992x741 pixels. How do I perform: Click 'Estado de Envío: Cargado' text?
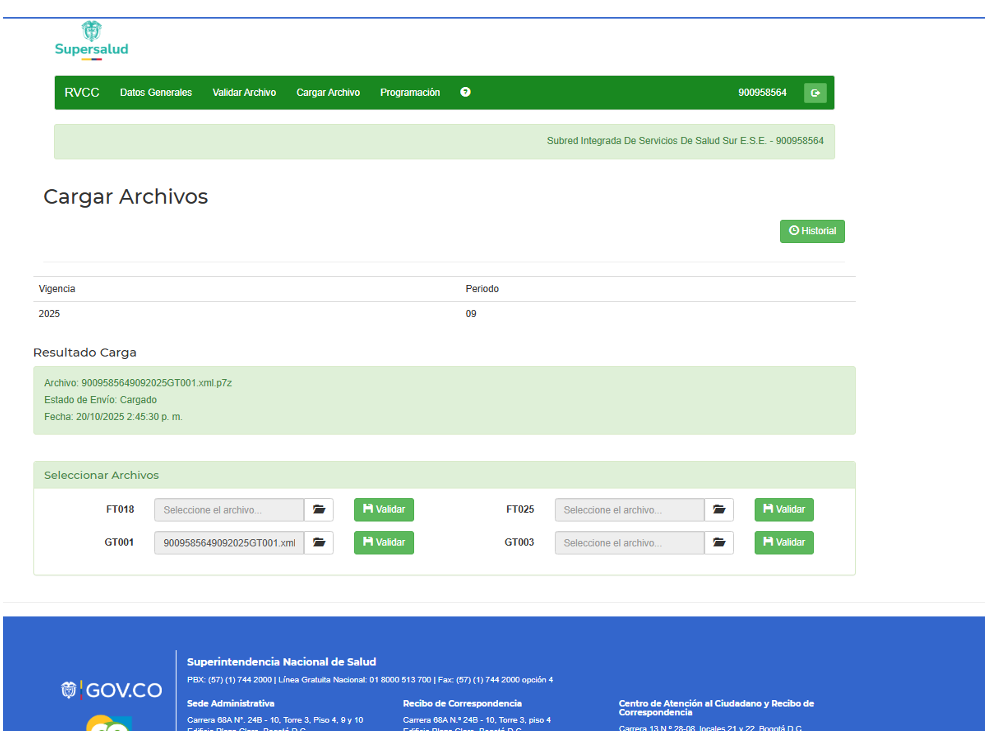pos(101,401)
